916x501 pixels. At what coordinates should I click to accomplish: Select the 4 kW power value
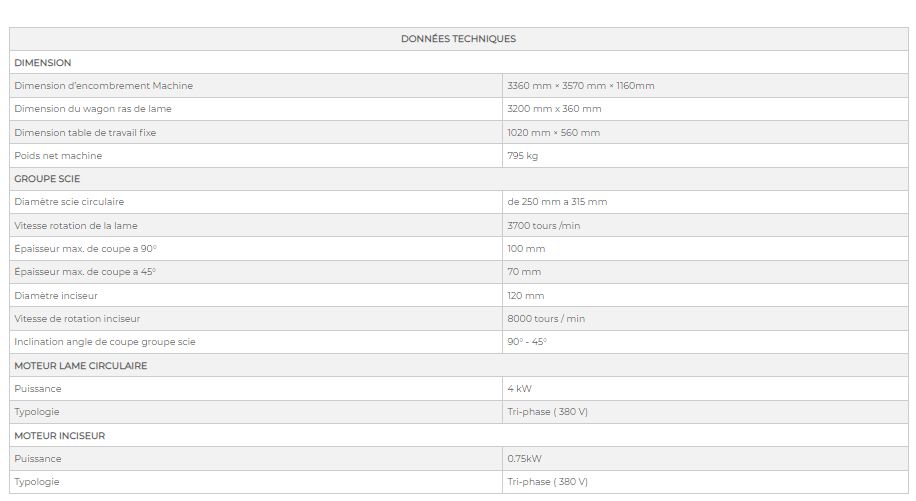coord(520,389)
